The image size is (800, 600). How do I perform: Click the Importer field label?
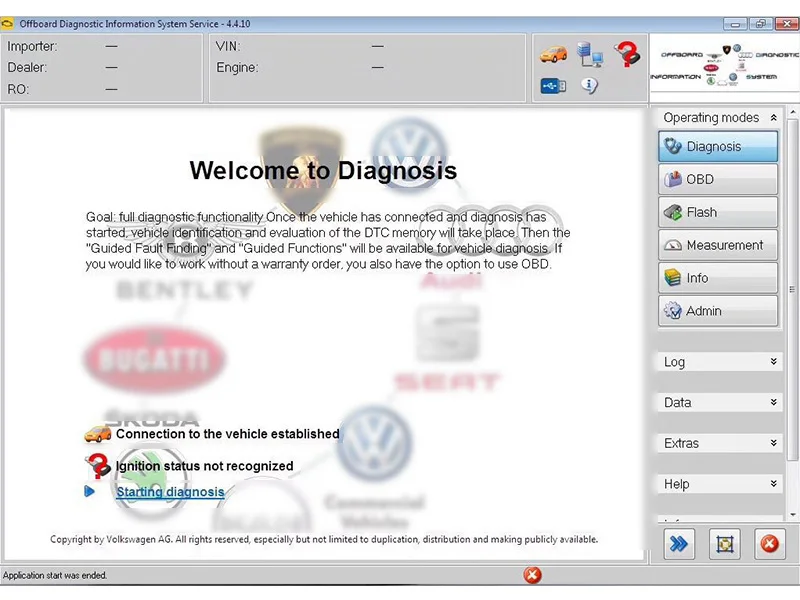[32, 46]
